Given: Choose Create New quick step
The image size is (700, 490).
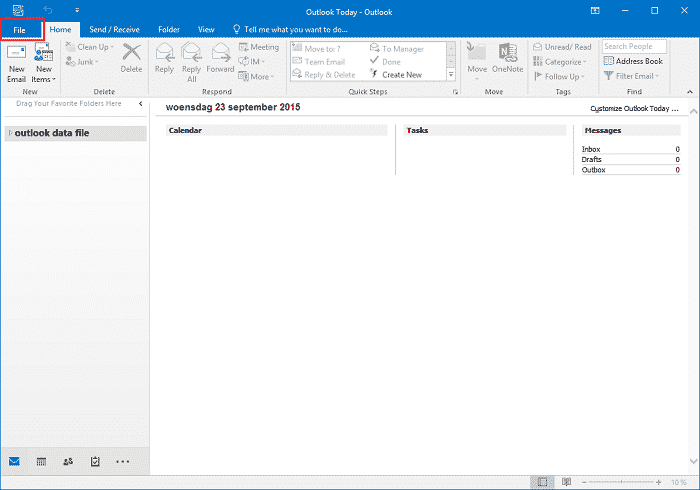Looking at the screenshot, I should tap(396, 75).
